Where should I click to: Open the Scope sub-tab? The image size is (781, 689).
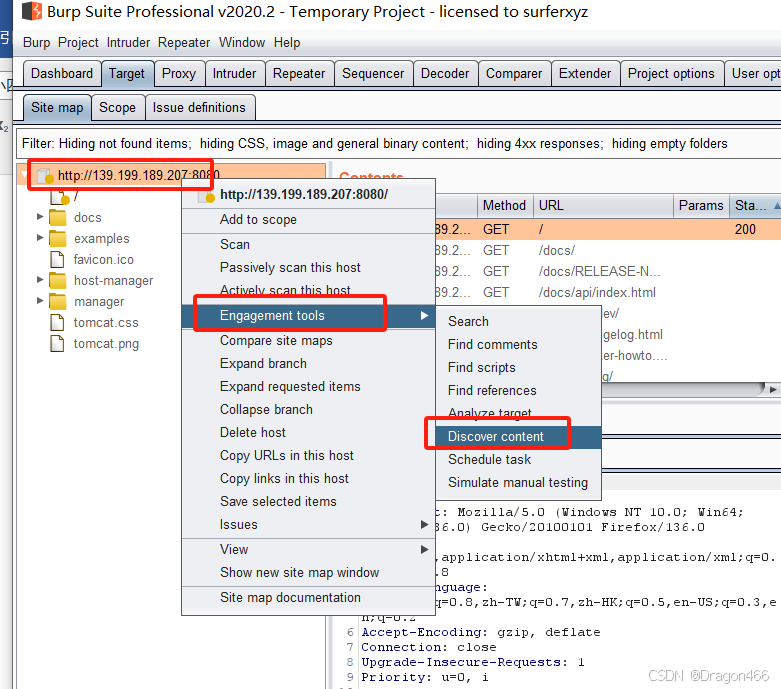pyautogui.click(x=118, y=108)
